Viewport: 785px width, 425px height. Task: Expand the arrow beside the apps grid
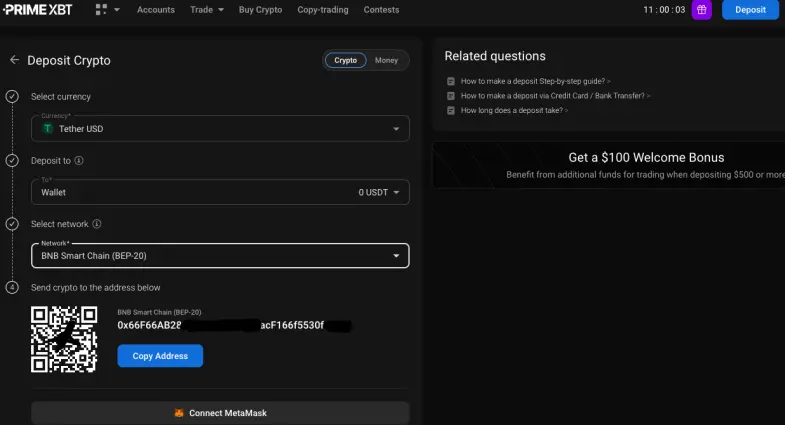pyautogui.click(x=117, y=10)
